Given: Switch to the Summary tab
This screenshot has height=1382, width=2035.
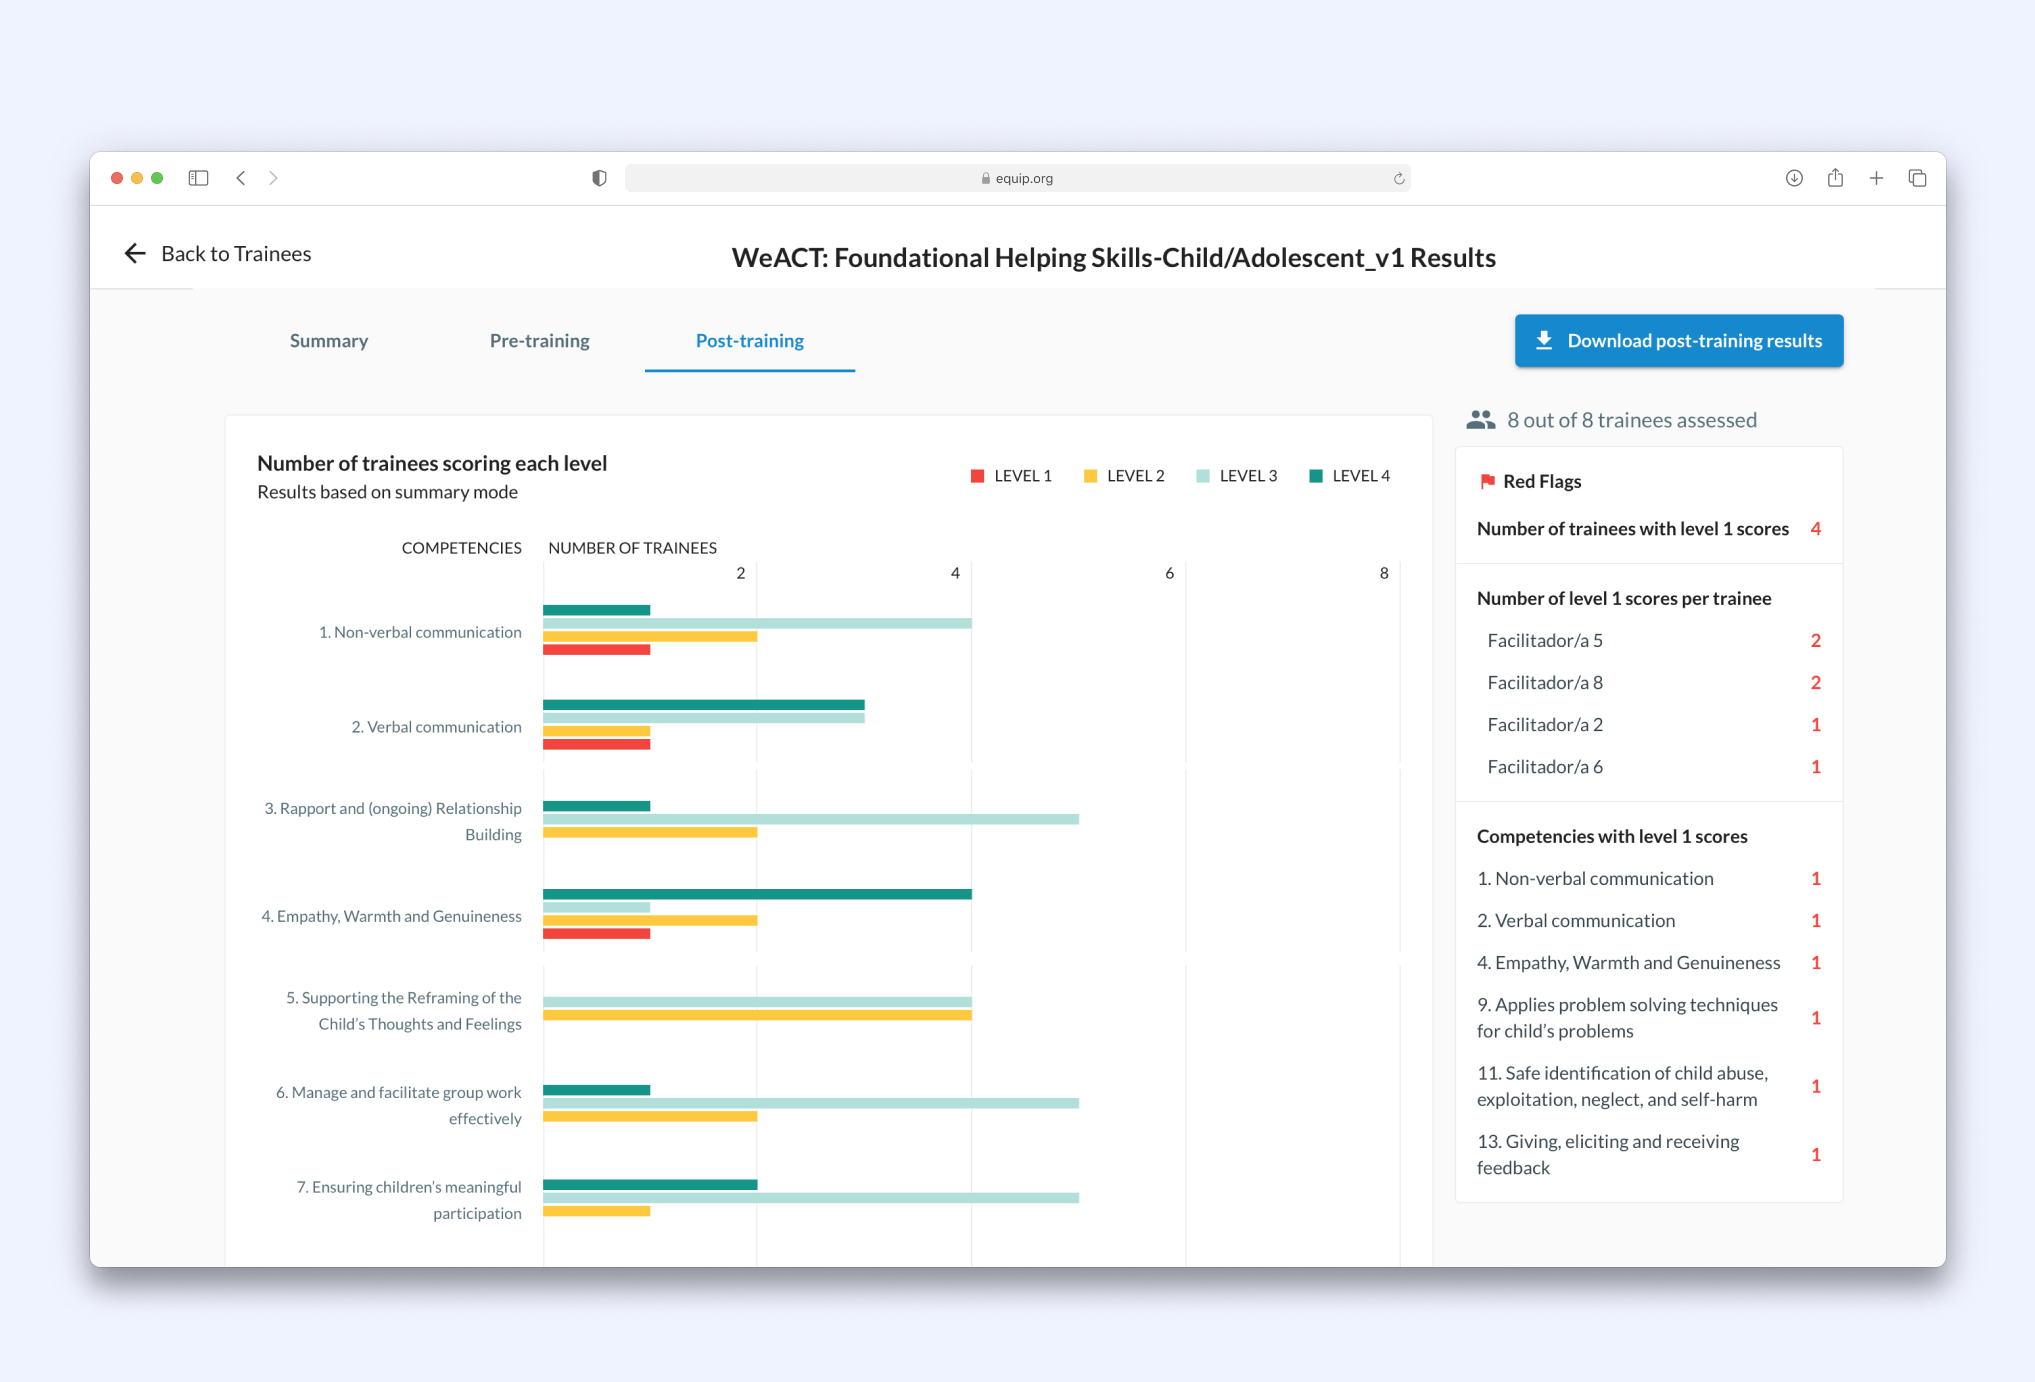Looking at the screenshot, I should 329,341.
